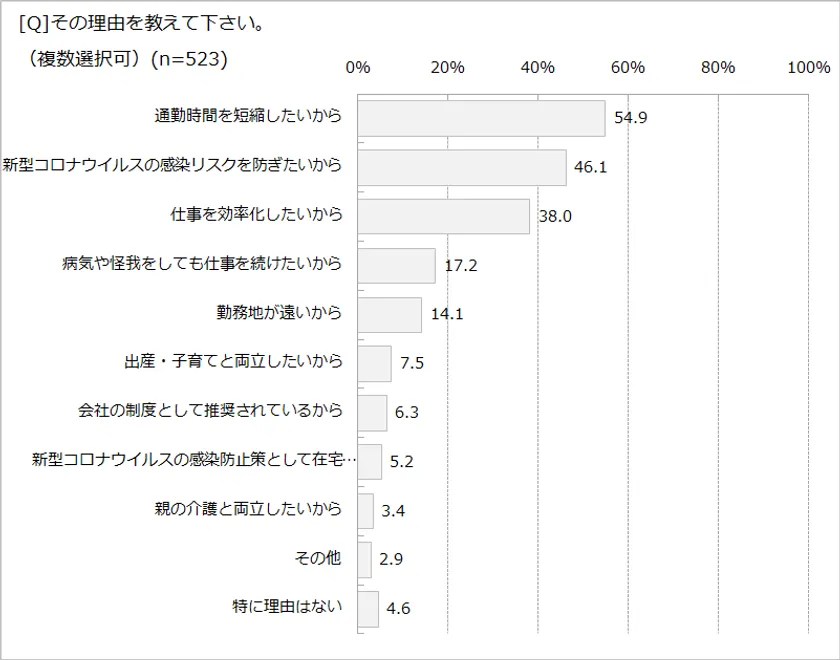Select the 60% axis tick label

628,67
